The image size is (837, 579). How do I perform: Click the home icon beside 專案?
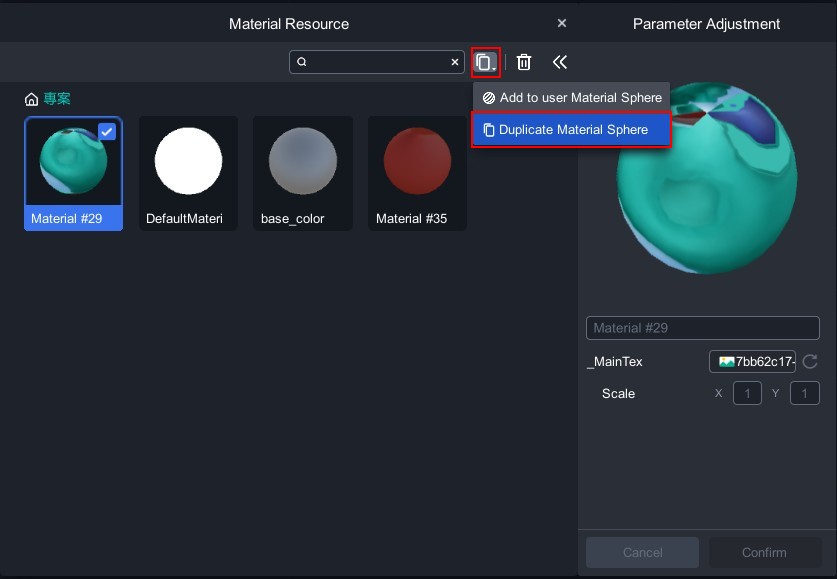32,99
